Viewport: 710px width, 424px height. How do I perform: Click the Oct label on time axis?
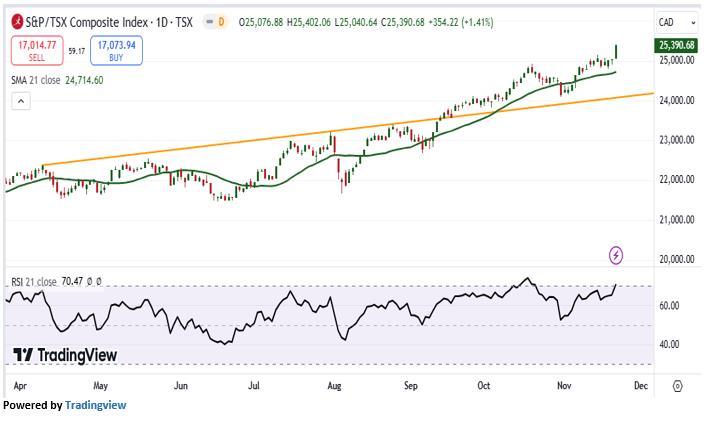[x=485, y=384]
